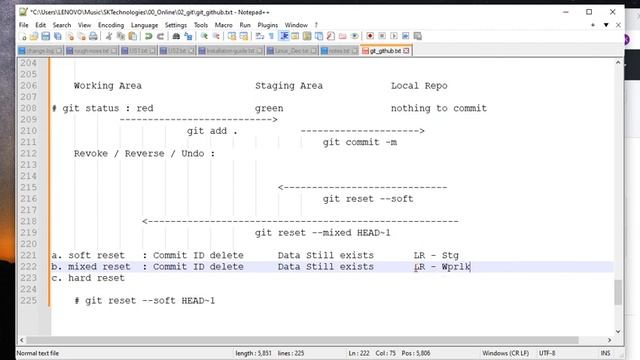640x360 pixels.
Task: Open the File menu
Action: [x=24, y=25]
